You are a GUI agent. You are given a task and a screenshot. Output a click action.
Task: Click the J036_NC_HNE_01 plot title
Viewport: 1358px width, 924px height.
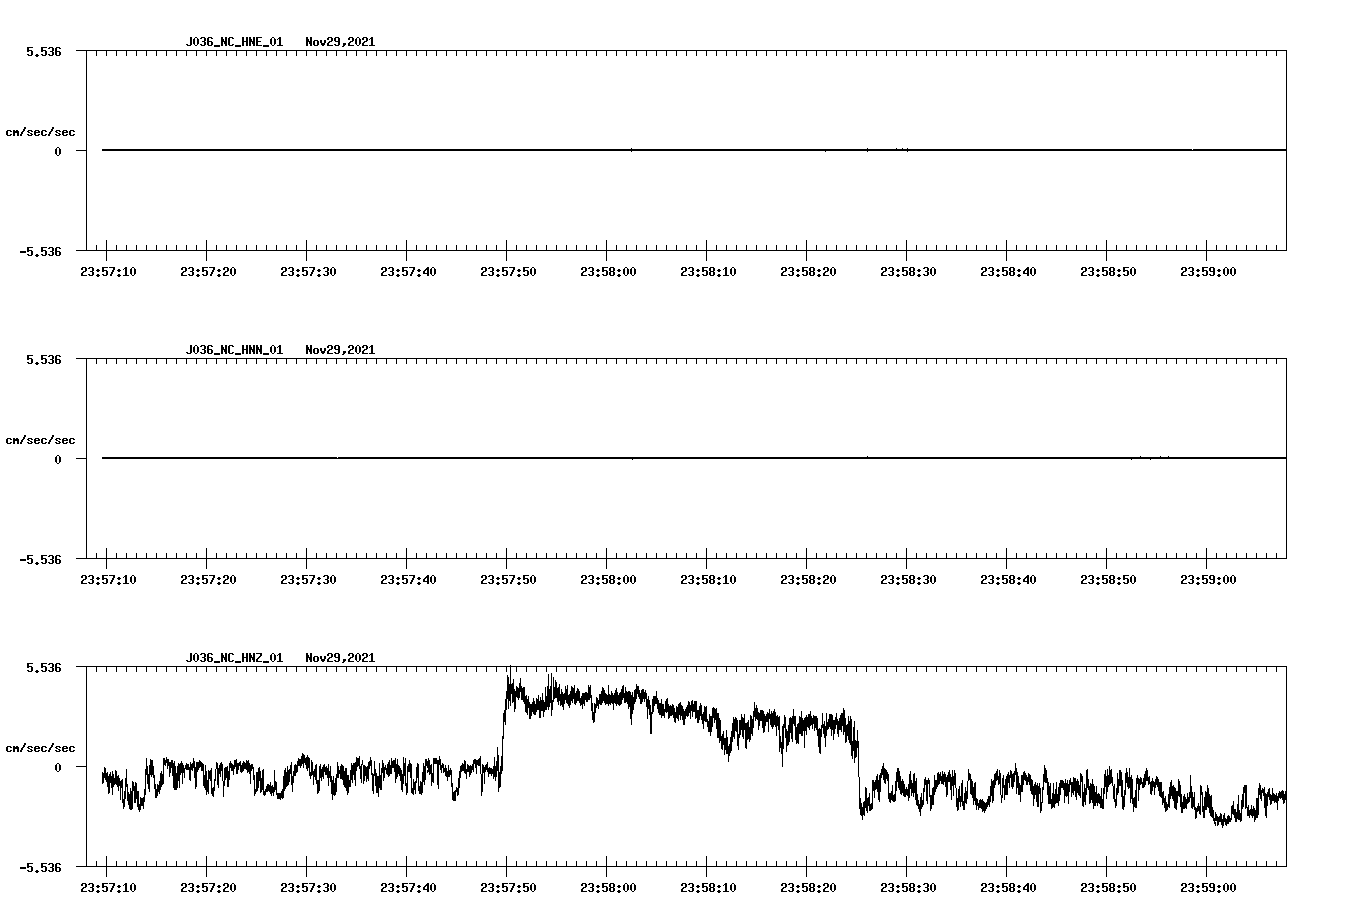tap(234, 42)
